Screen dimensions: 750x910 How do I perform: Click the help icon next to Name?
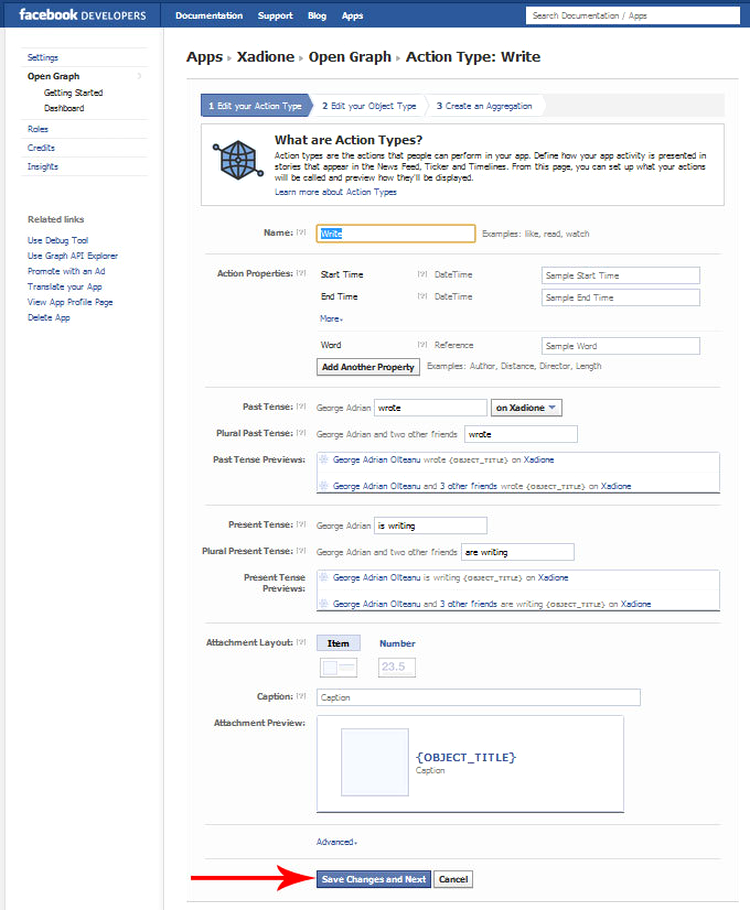[301, 233]
